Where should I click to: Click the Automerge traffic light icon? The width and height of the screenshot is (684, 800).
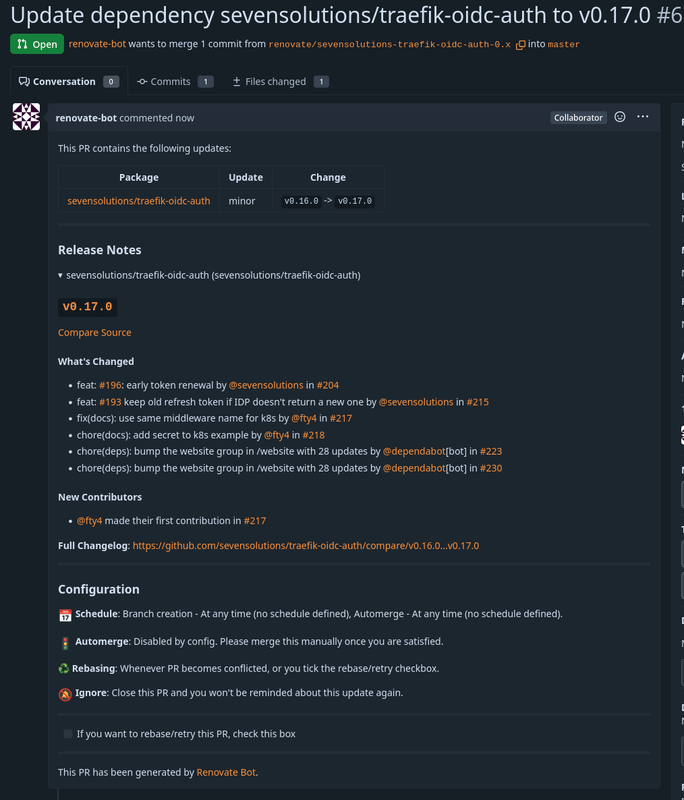(x=63, y=642)
